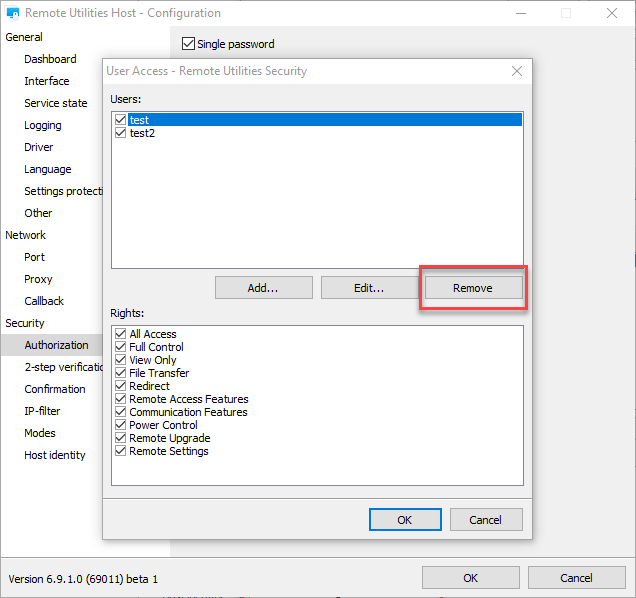Click the Remove user button
Image resolution: width=636 pixels, height=598 pixels.
(472, 288)
